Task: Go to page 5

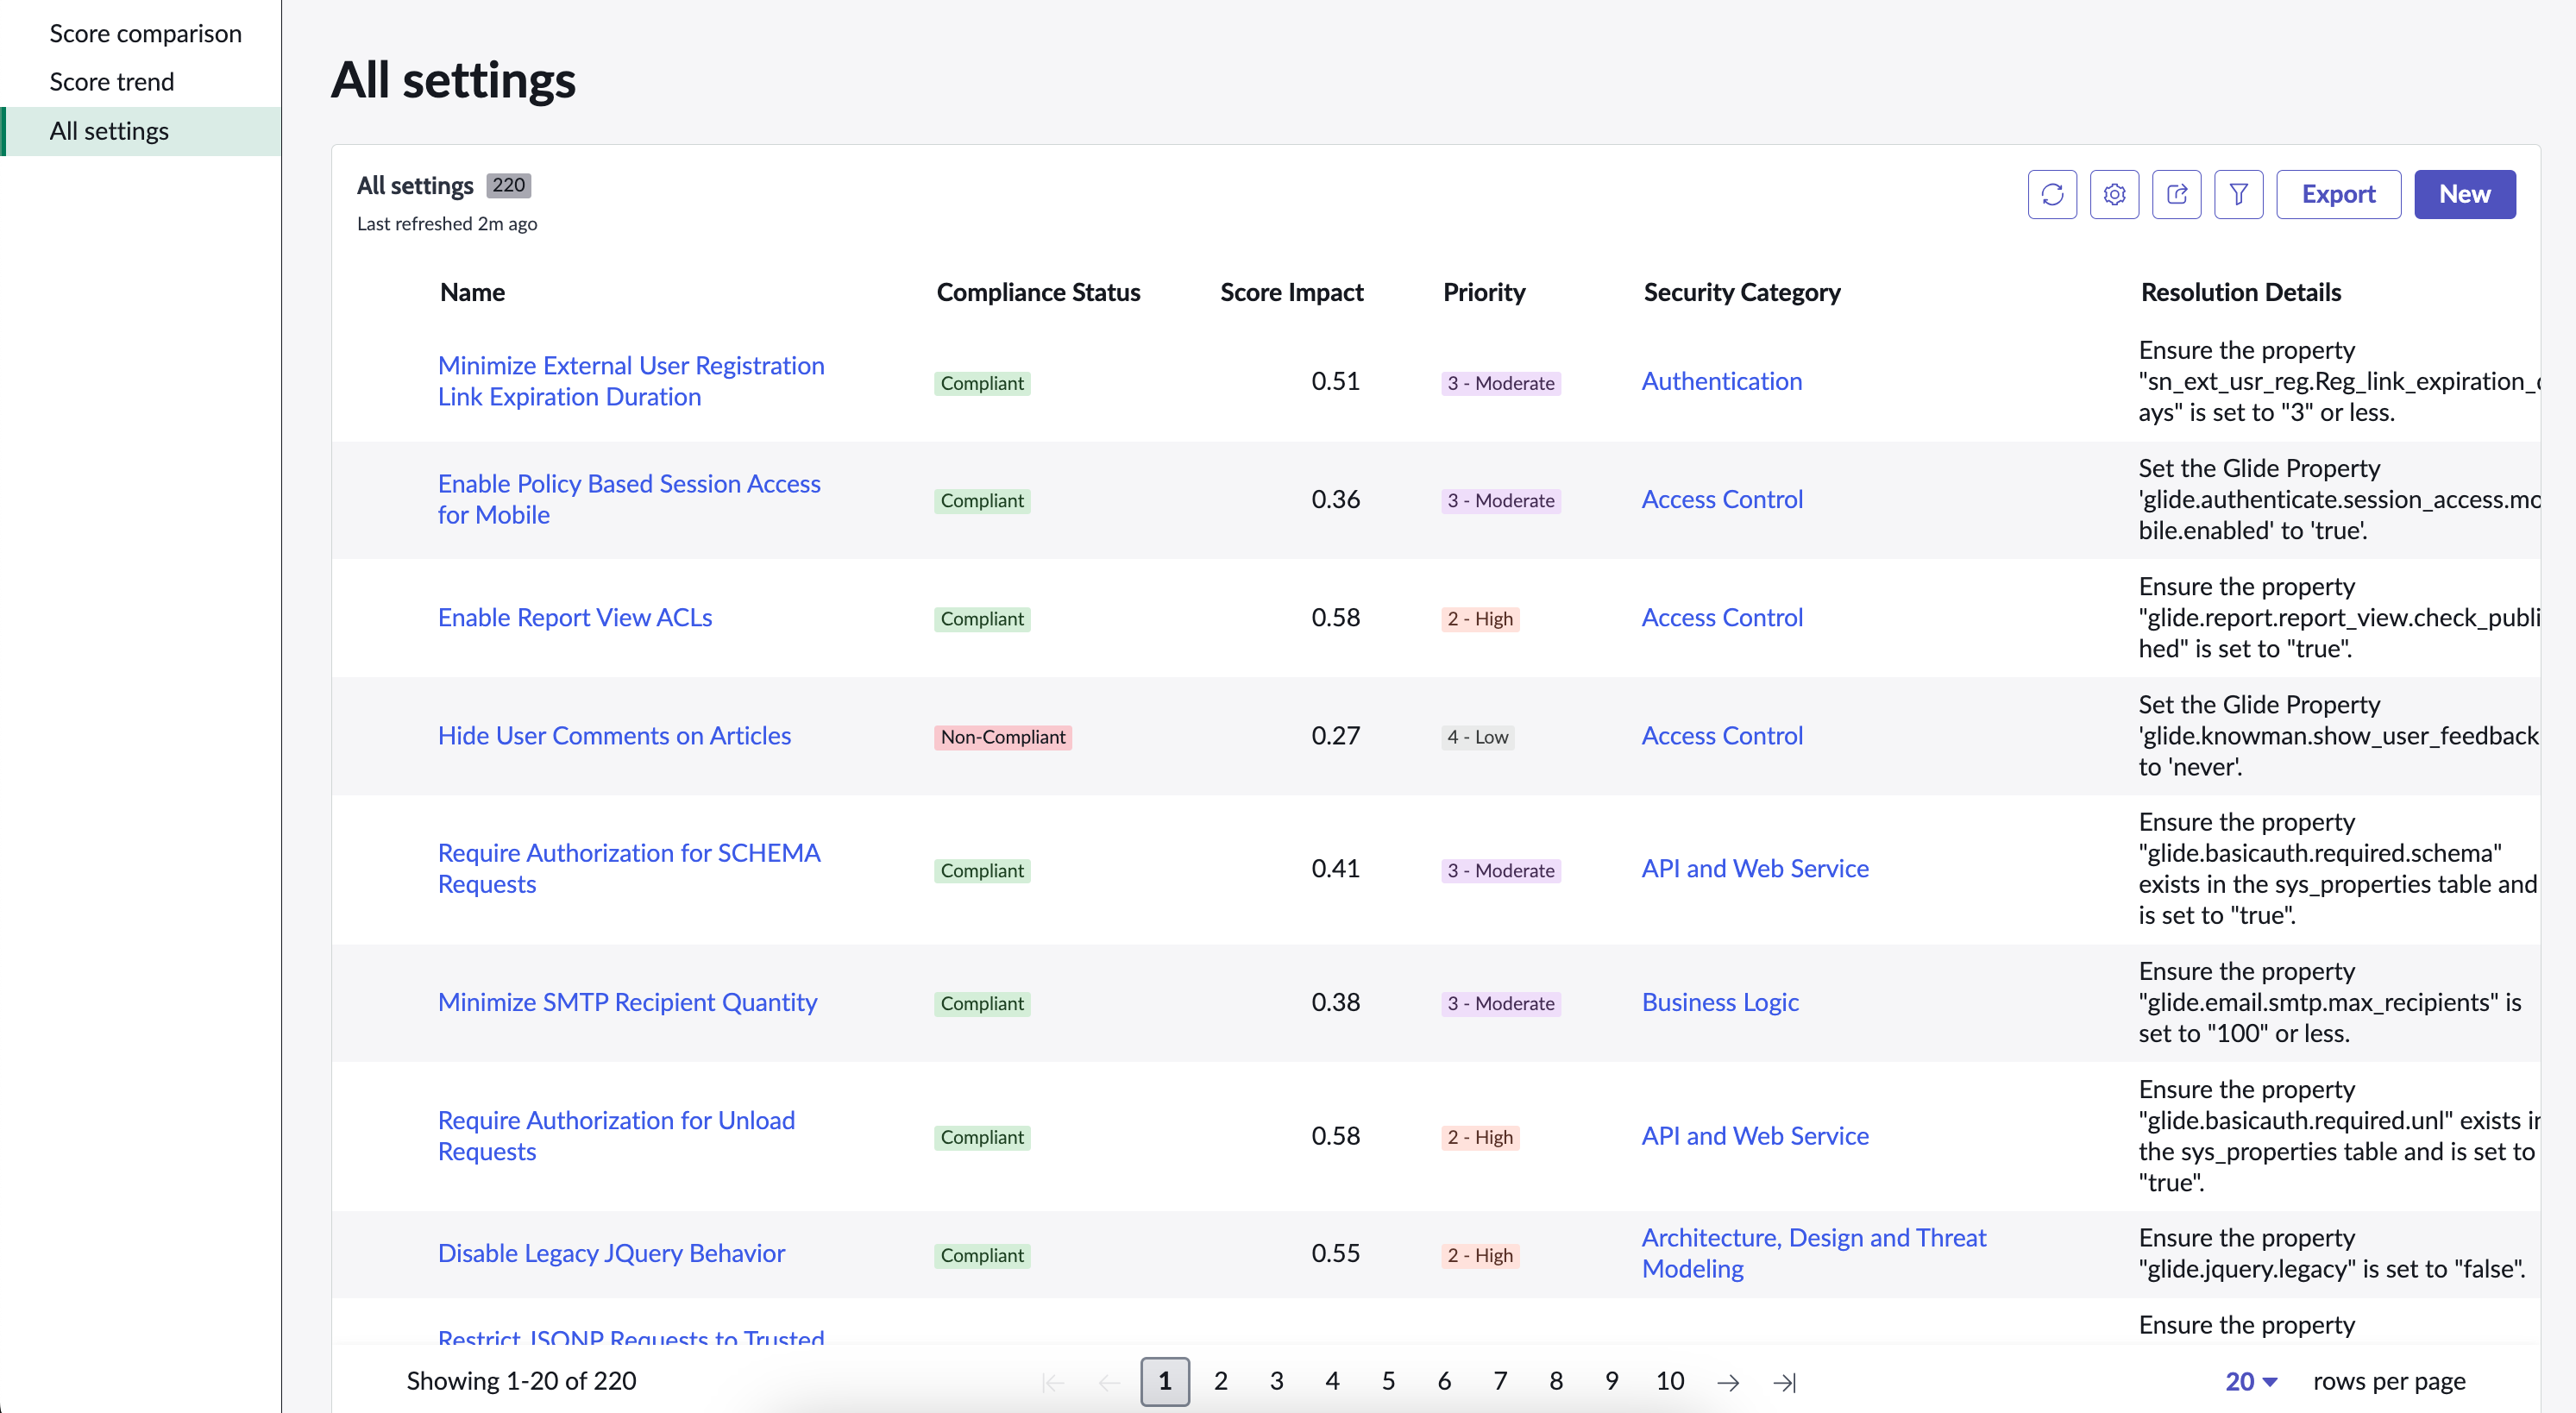Action: click(1388, 1381)
